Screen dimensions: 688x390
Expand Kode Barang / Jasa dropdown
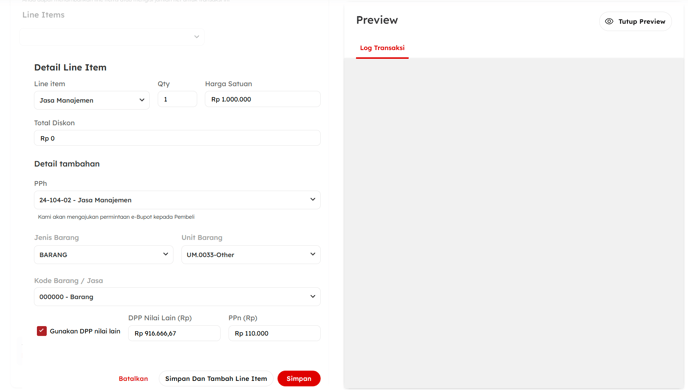(x=177, y=297)
